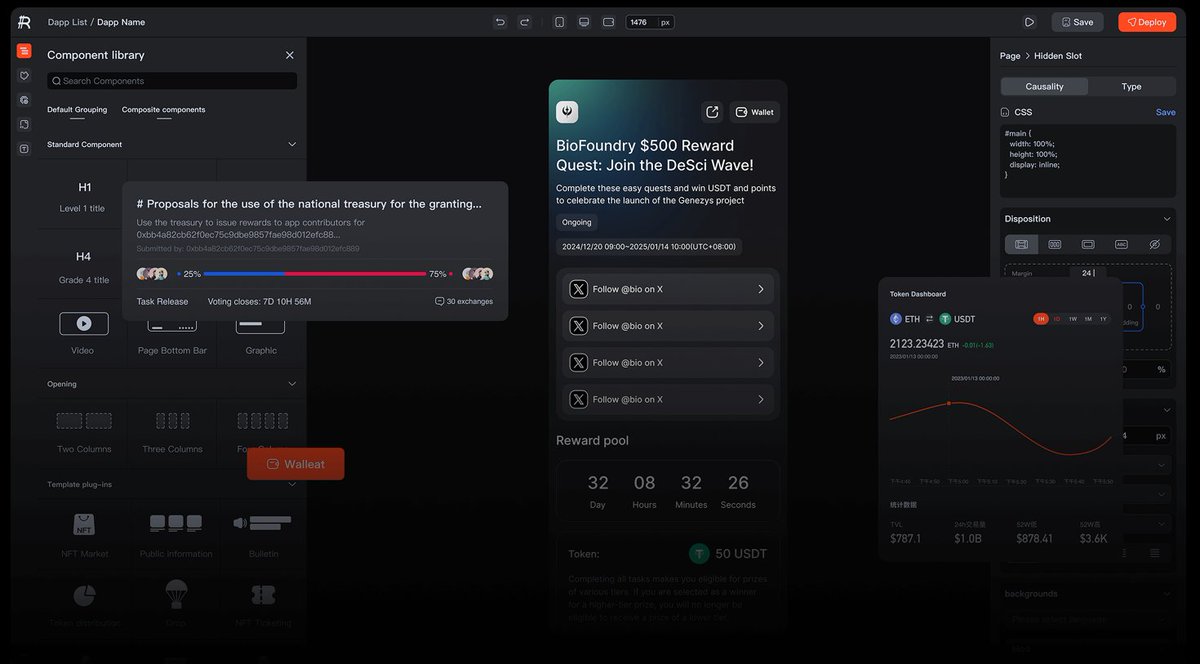Select the third Disposition layout icon

point(1088,244)
